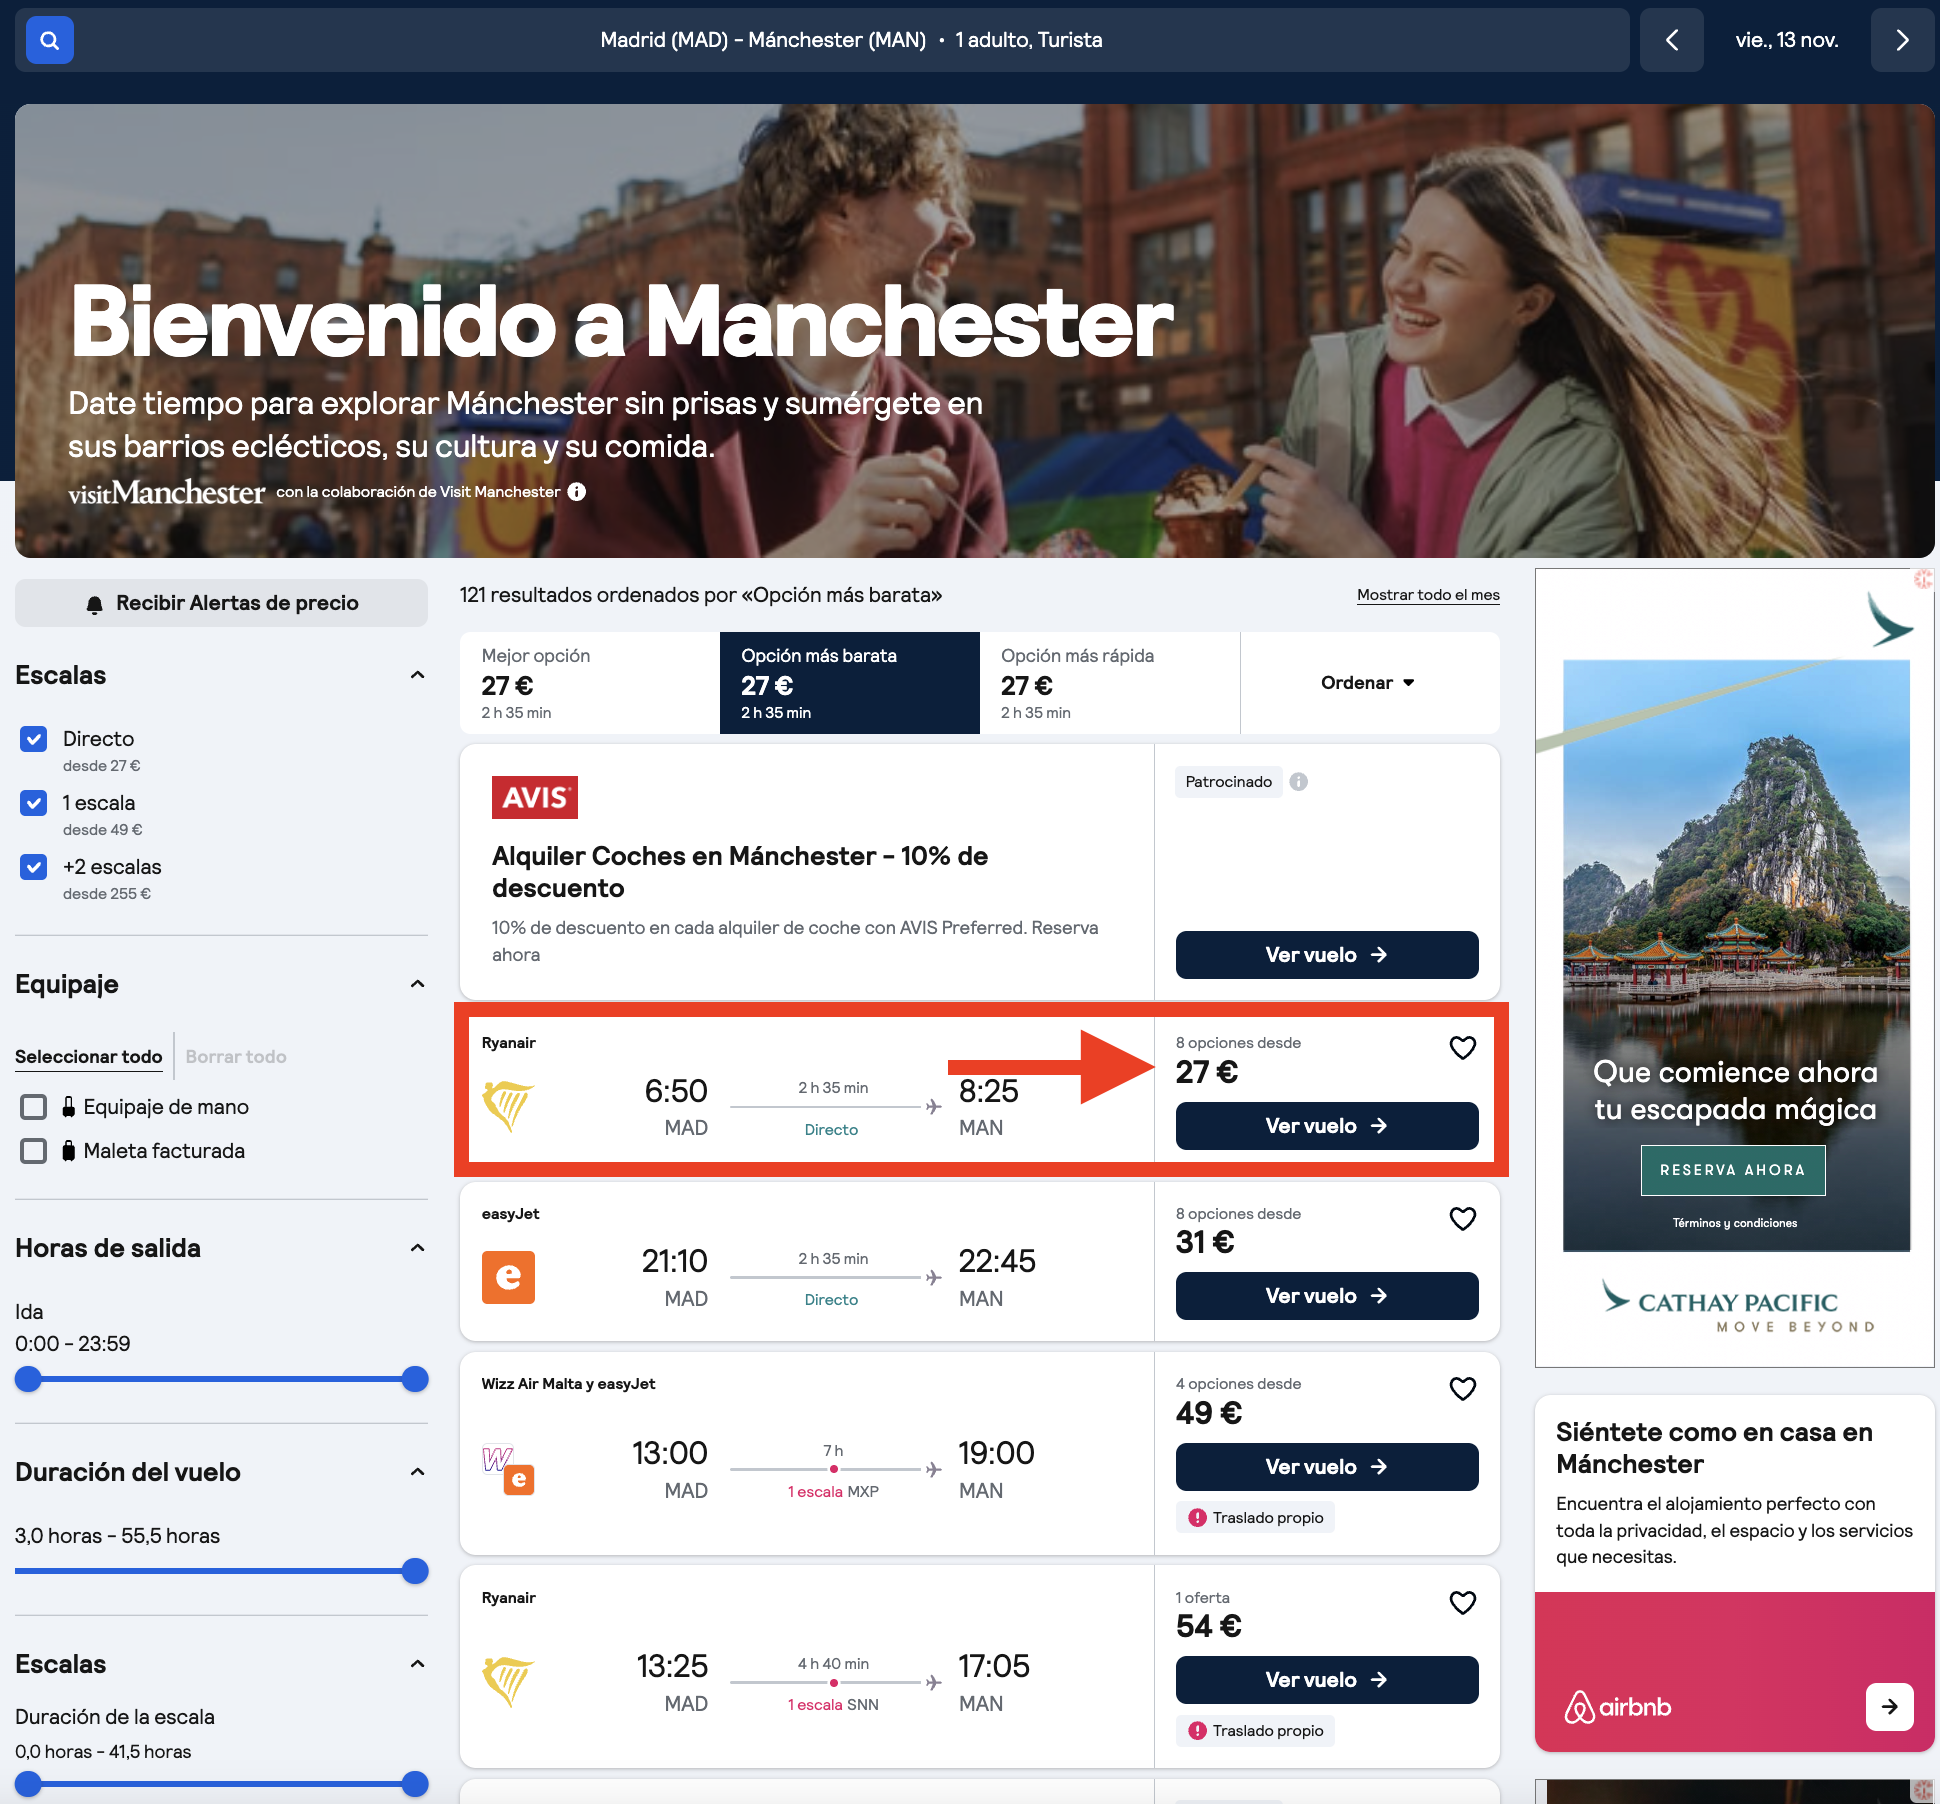
Task: Collapse Horas de salida section
Action: 418,1248
